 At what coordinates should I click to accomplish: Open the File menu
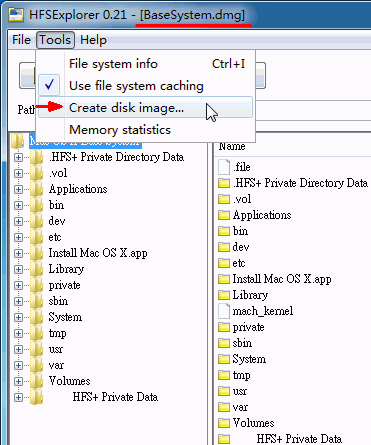tap(21, 40)
